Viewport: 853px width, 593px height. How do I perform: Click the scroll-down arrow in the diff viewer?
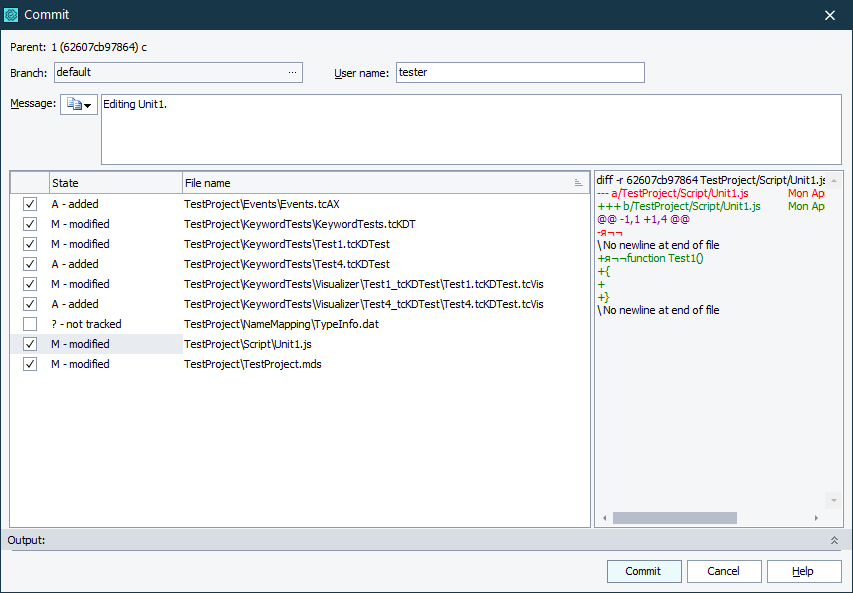point(833,499)
